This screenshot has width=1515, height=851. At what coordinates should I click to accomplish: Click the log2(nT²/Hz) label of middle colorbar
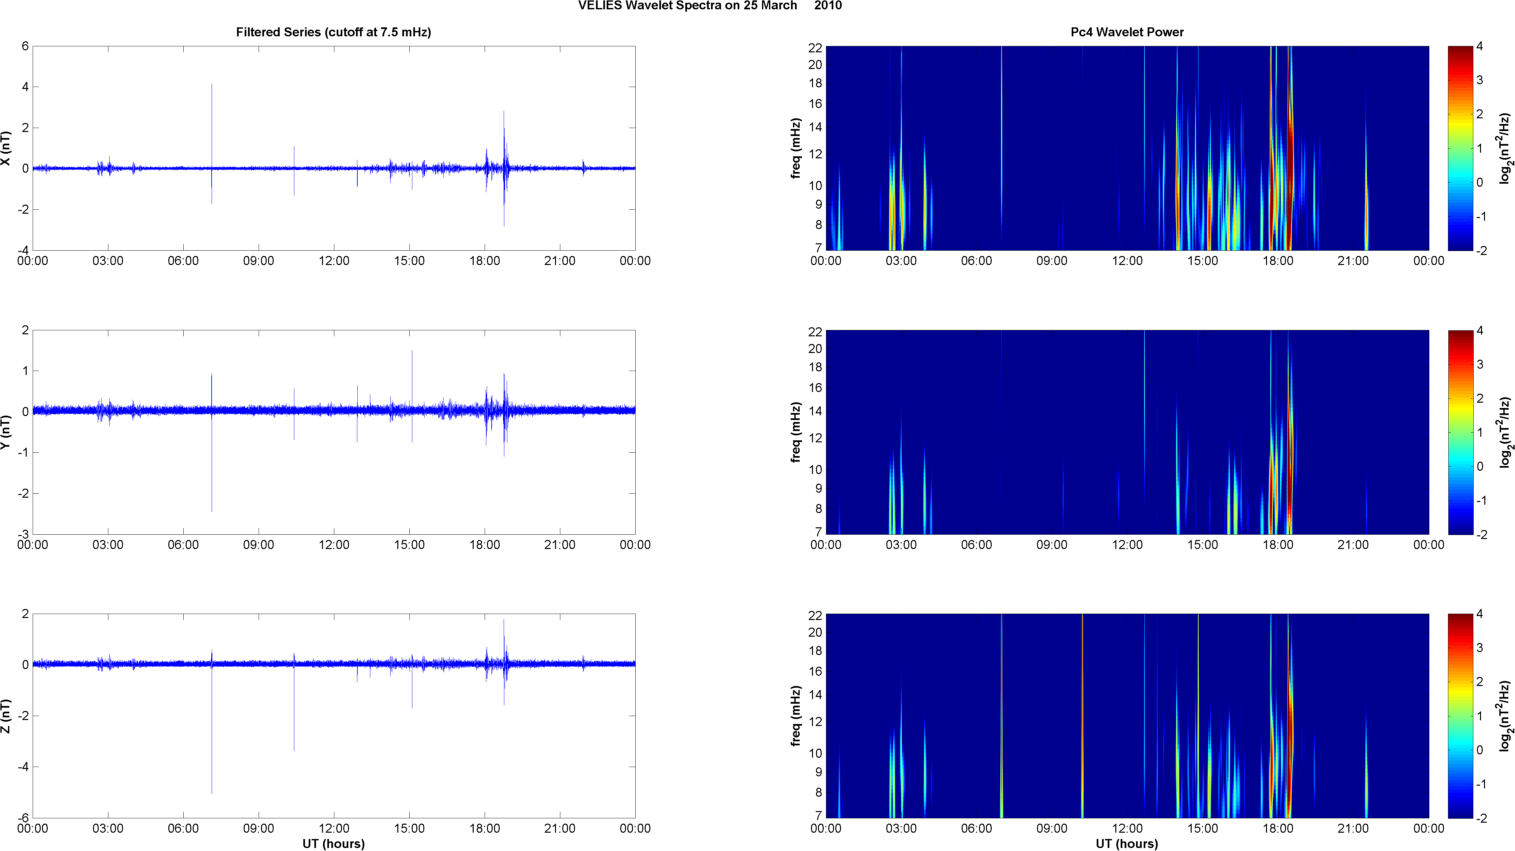[x=1506, y=432]
